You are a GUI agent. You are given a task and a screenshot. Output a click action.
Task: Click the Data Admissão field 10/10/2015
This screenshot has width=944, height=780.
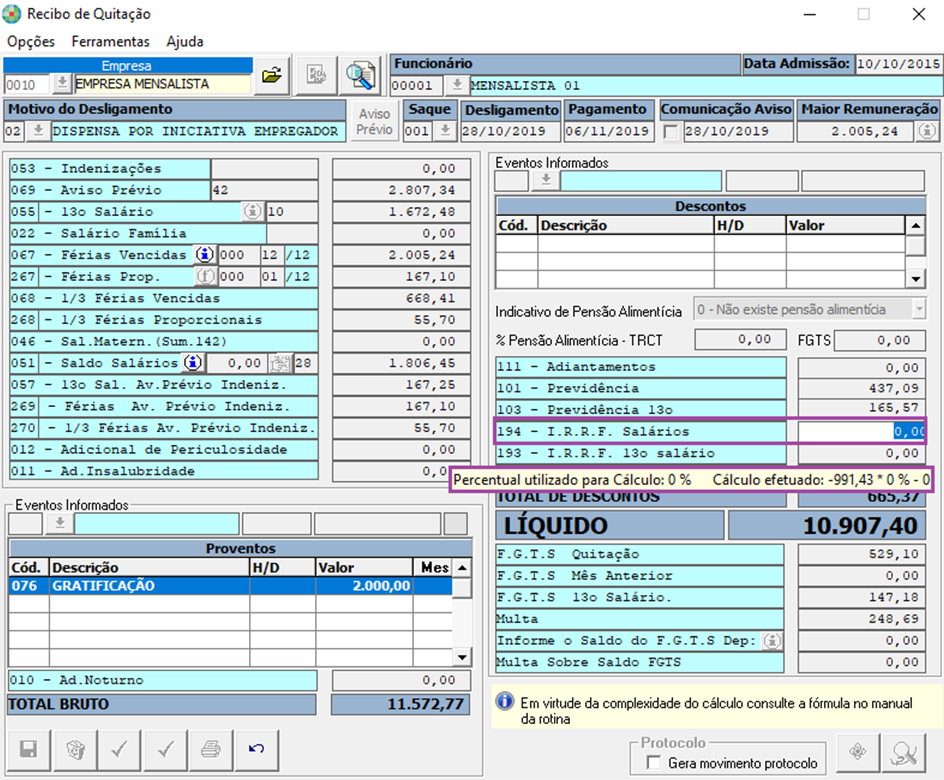tap(898, 64)
